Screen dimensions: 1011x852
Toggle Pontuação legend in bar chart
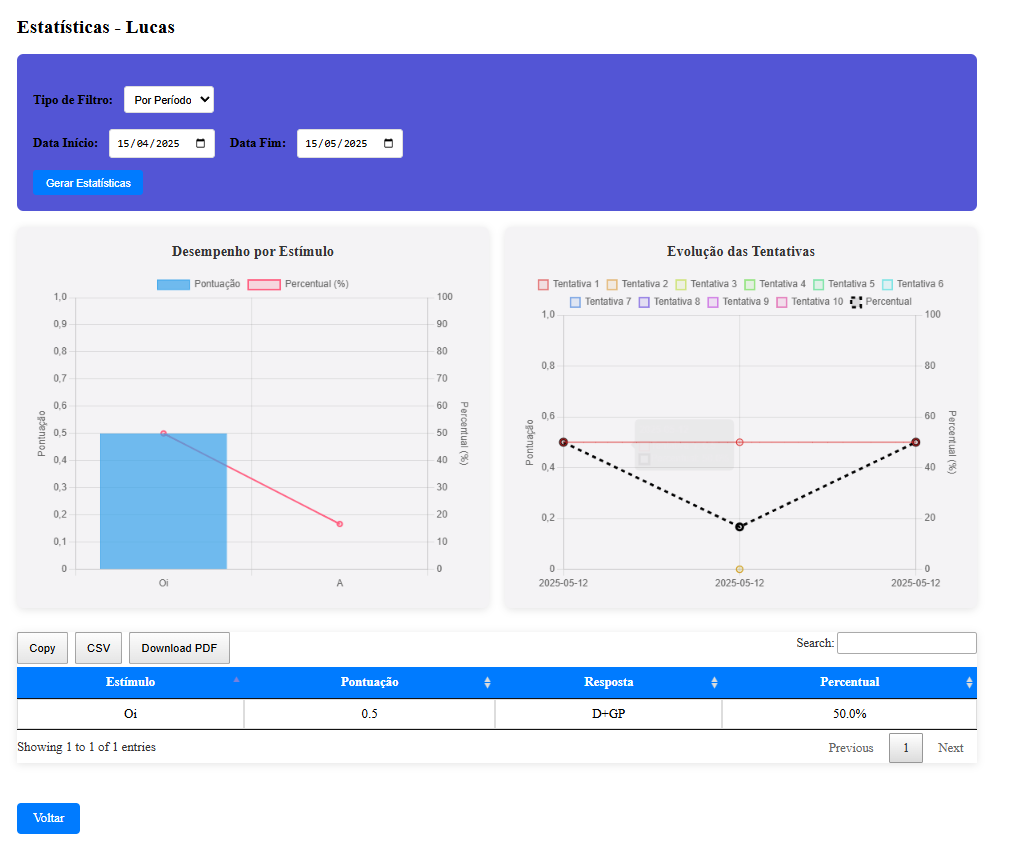[198, 284]
